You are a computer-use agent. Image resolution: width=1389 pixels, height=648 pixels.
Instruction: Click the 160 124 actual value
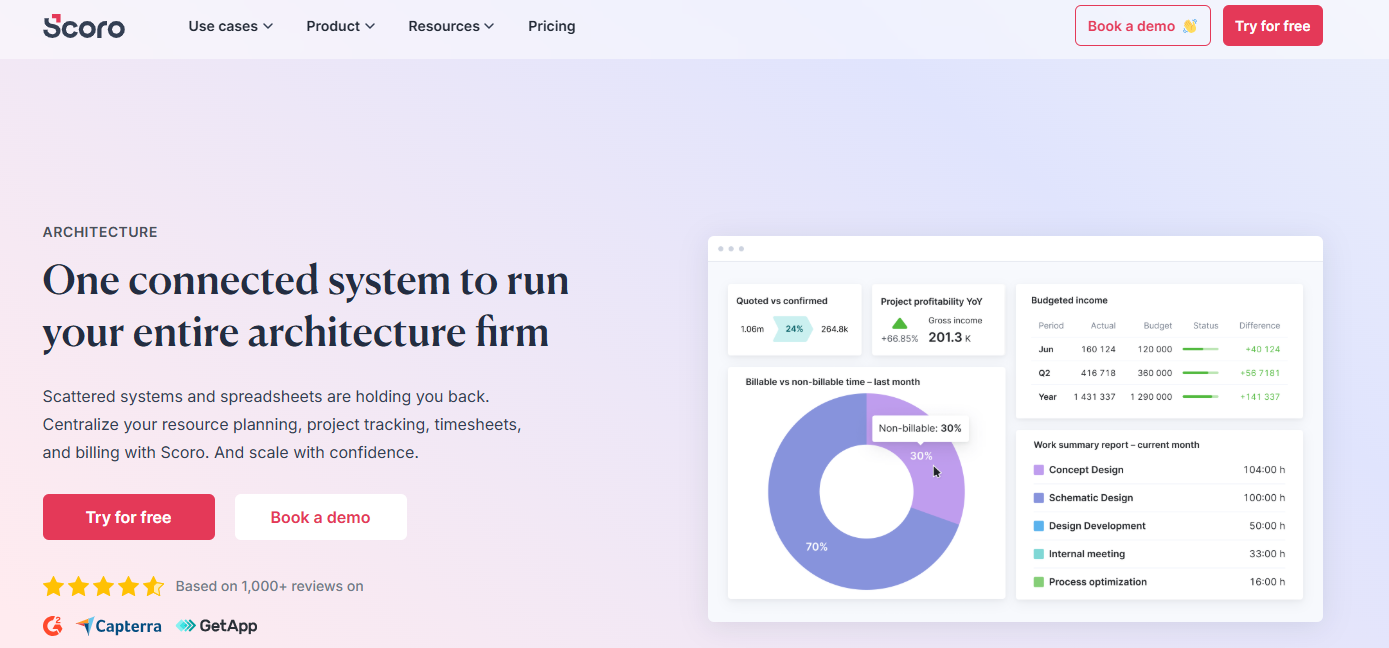pos(1098,349)
